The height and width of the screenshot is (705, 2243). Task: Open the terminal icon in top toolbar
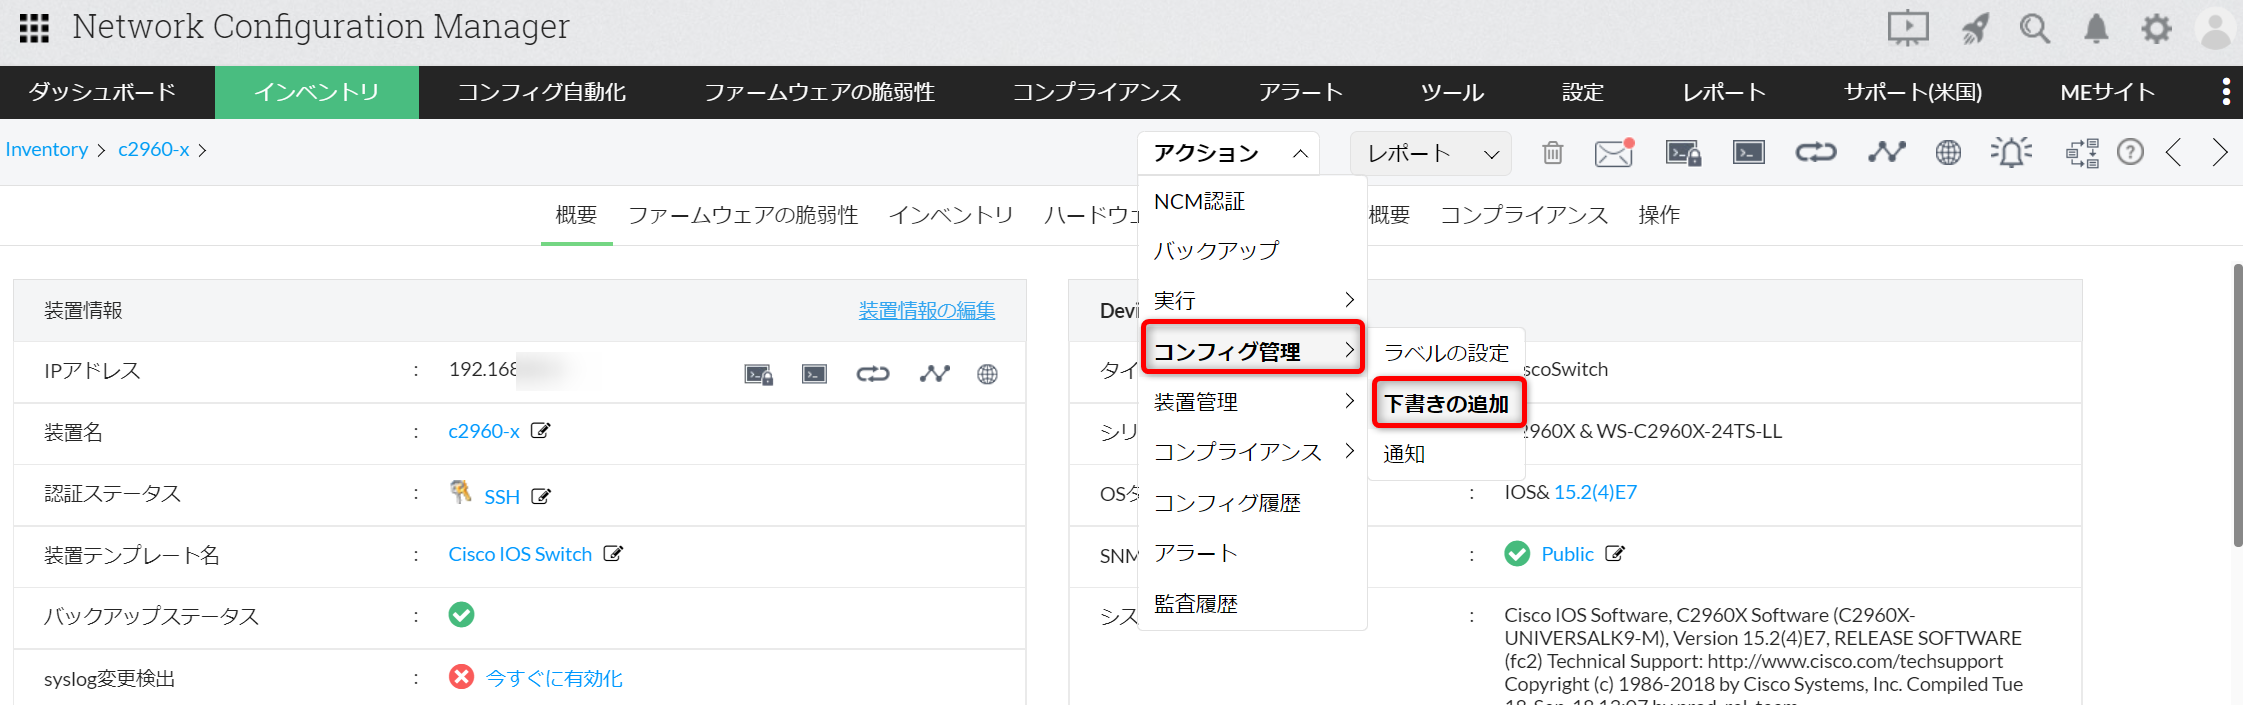pyautogui.click(x=1749, y=152)
